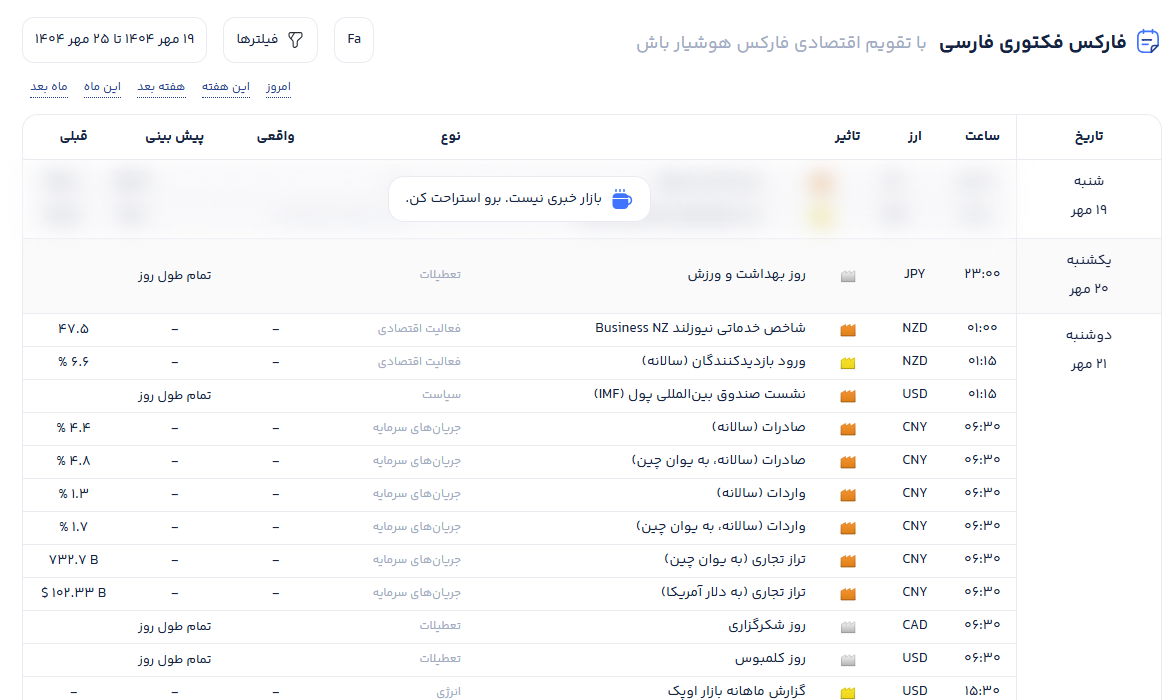The image size is (1173, 700).
Task: Click orange impact icon for Business NZ index
Action: pyautogui.click(x=848, y=329)
